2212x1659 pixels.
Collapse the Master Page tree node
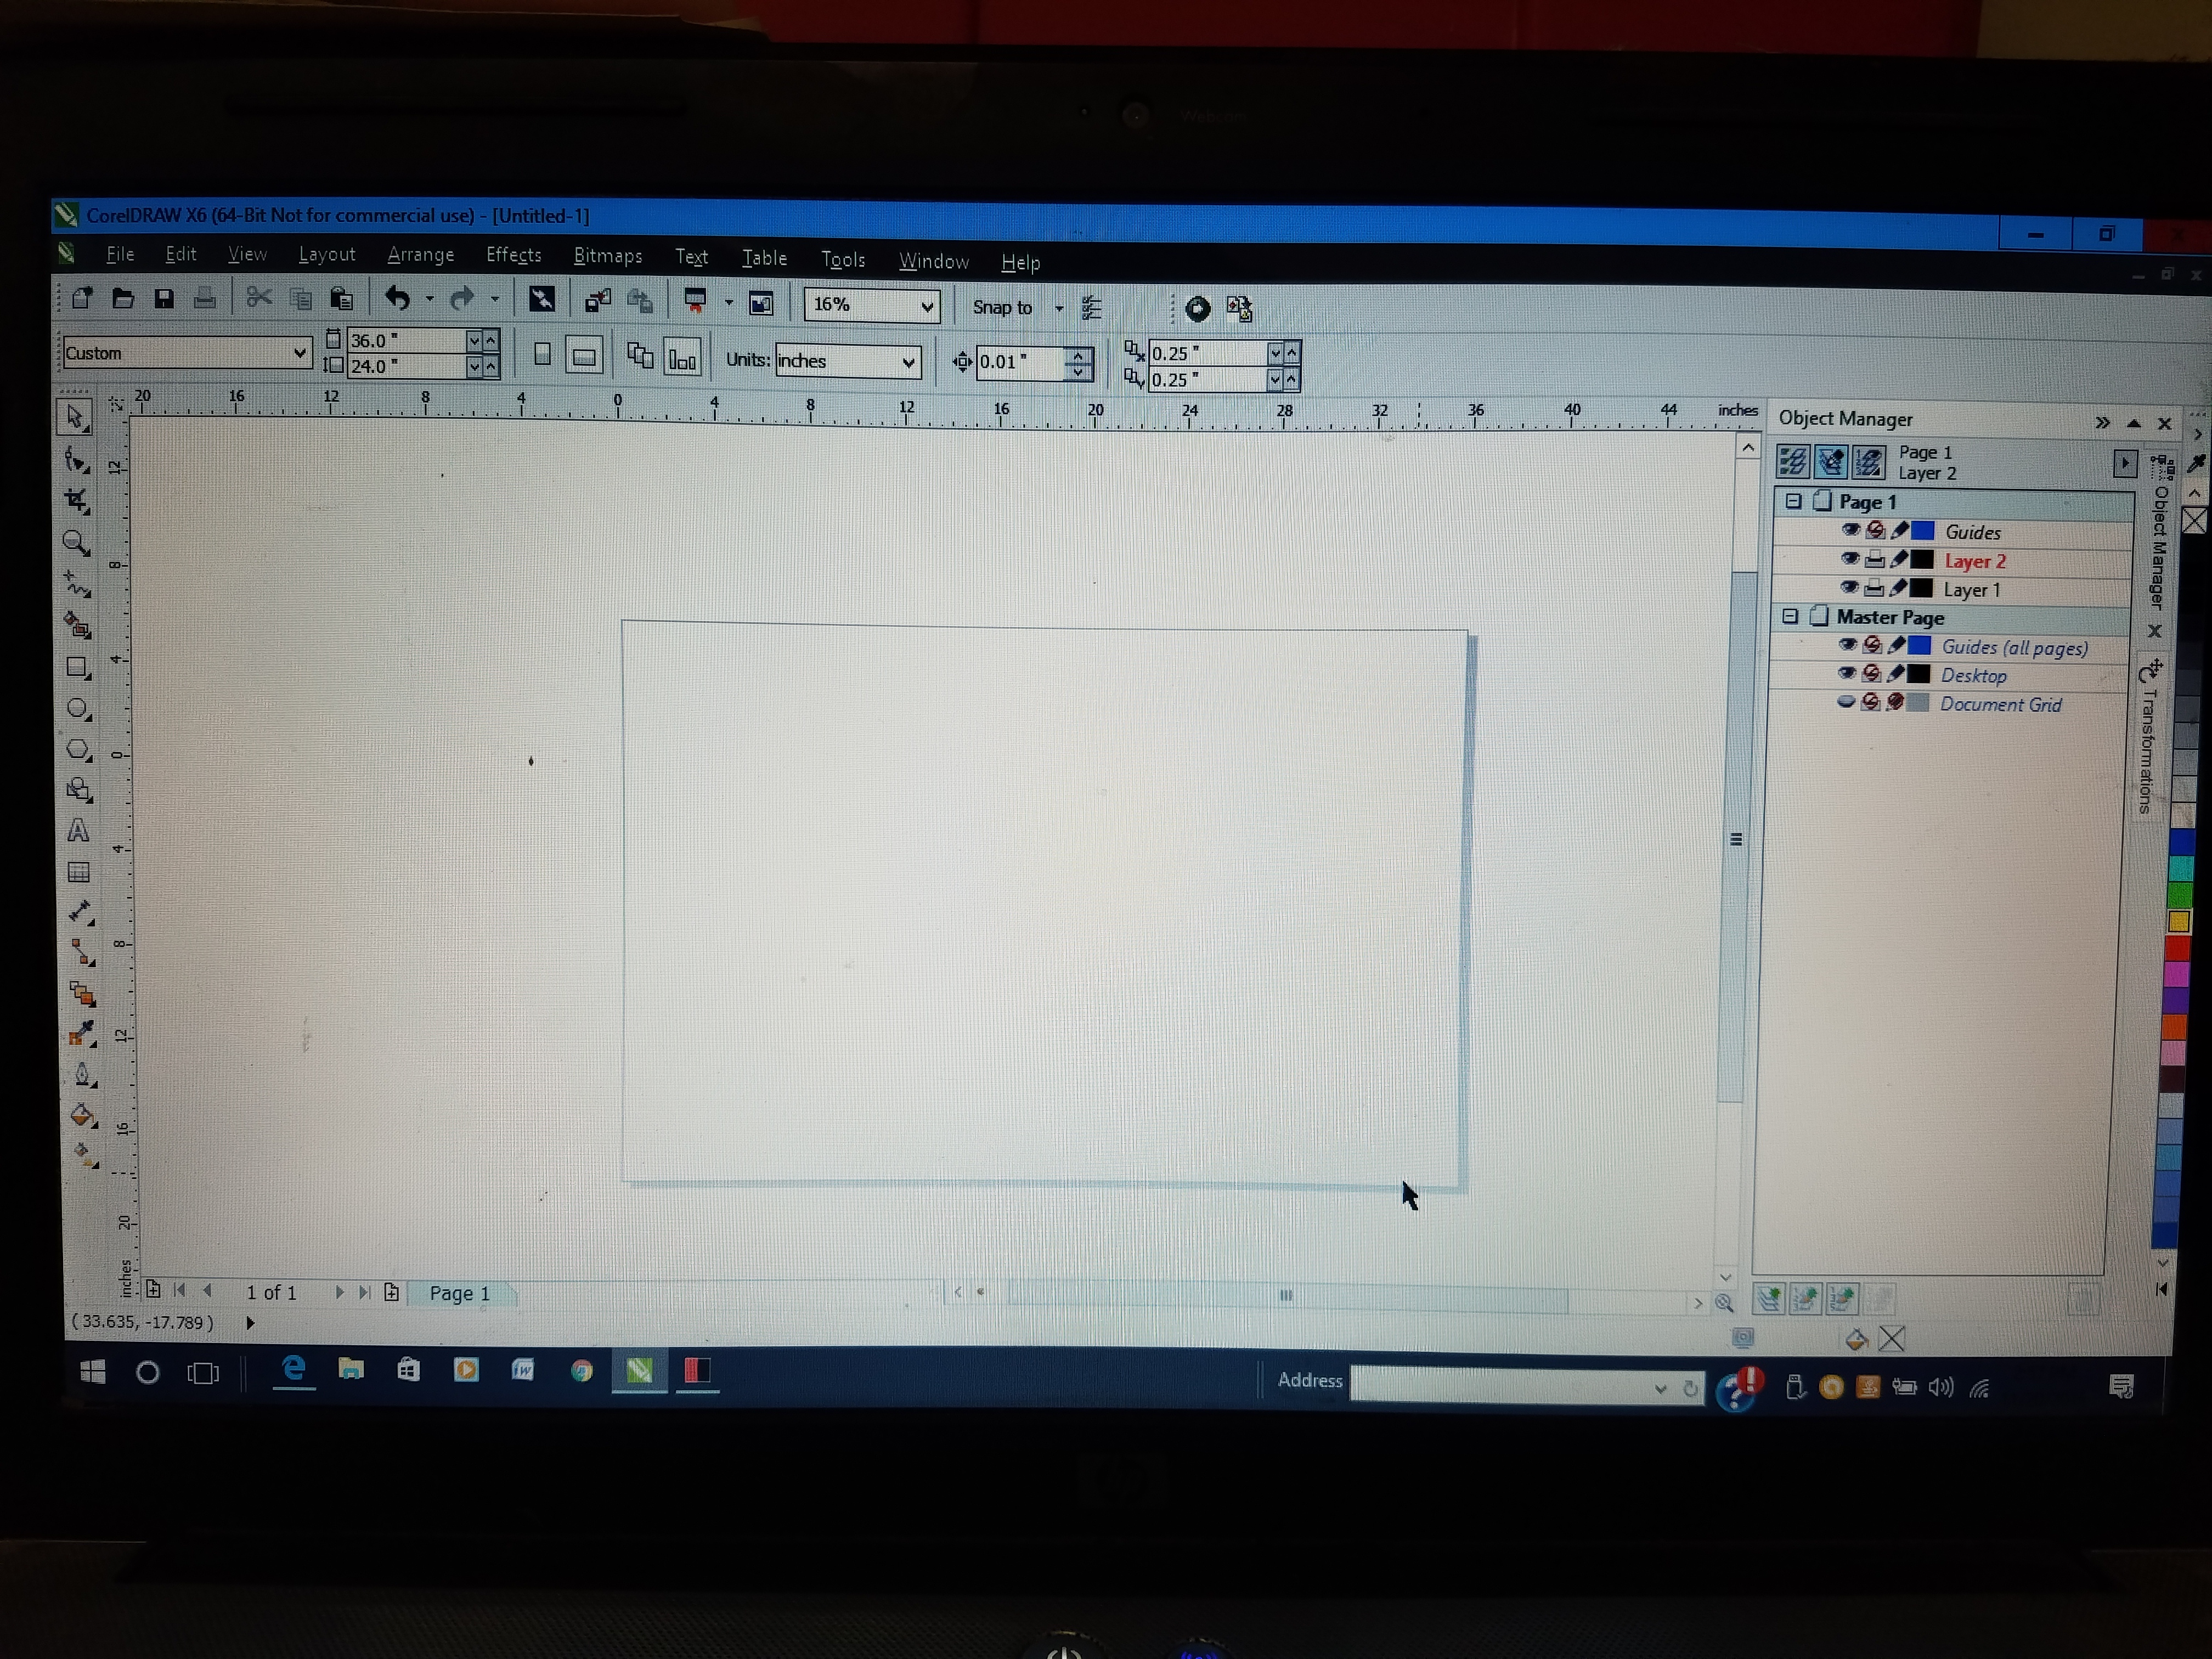1790,617
